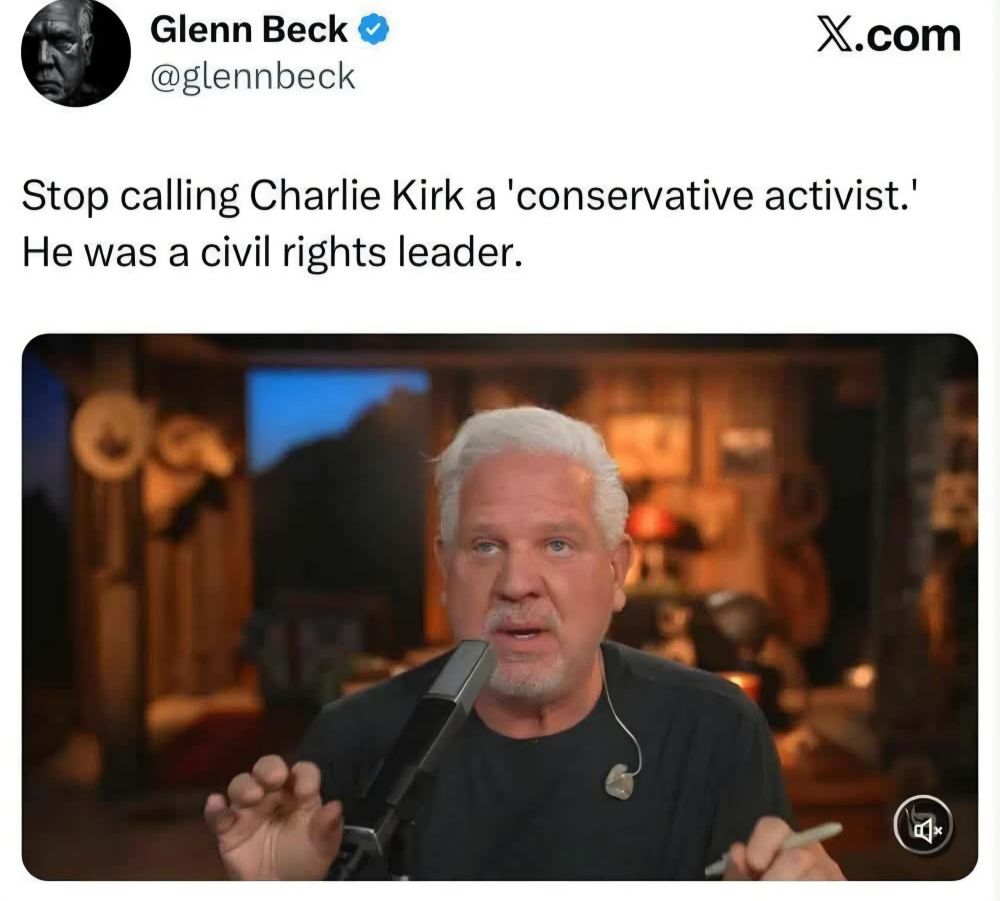Play the embedded video thumbnail
The image size is (1000, 901).
click(x=499, y=606)
